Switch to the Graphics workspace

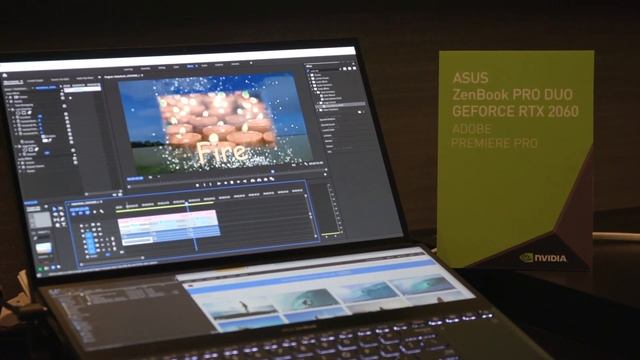click(219, 65)
